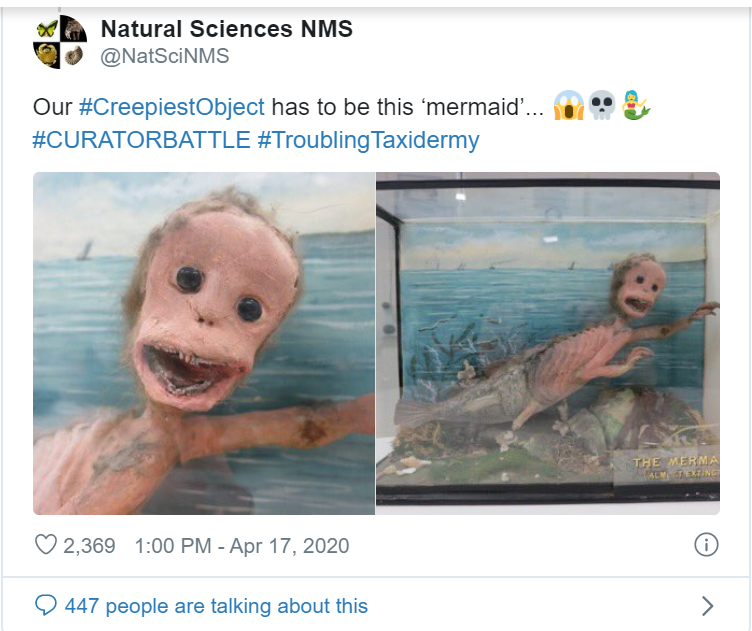This screenshot has height=631, width=752.
Task: Follow the #TroublingTaxidermy hashtag link
Action: tap(368, 140)
